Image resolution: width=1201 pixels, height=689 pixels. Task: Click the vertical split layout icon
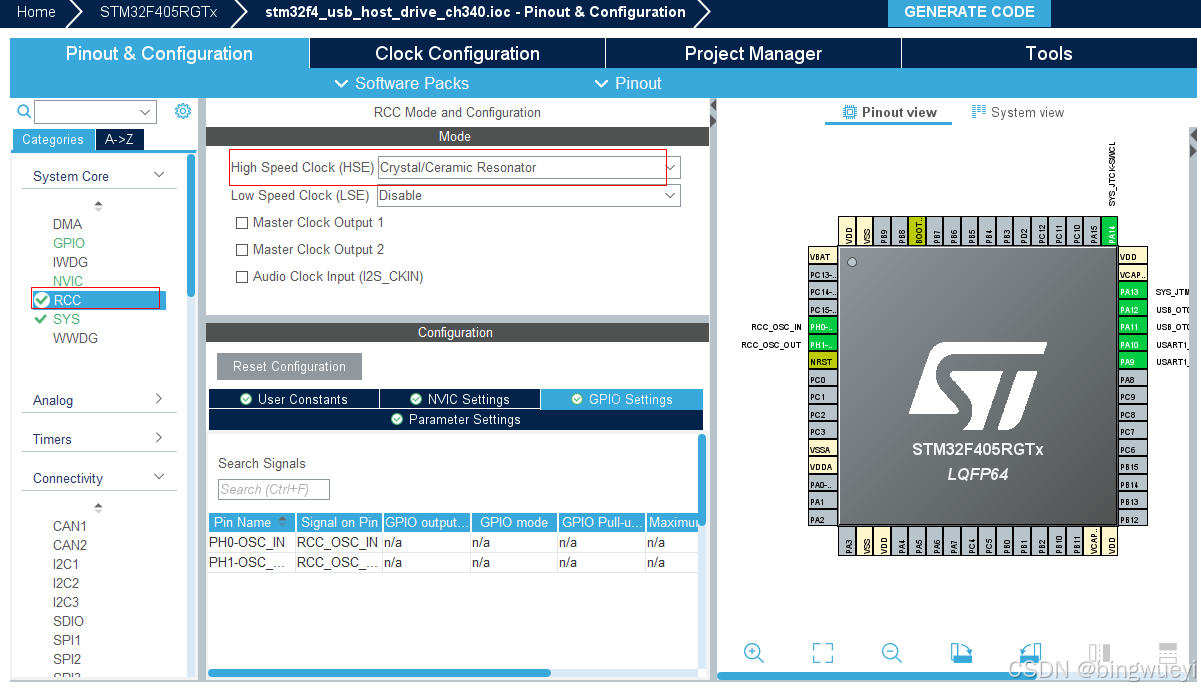[x=1099, y=653]
